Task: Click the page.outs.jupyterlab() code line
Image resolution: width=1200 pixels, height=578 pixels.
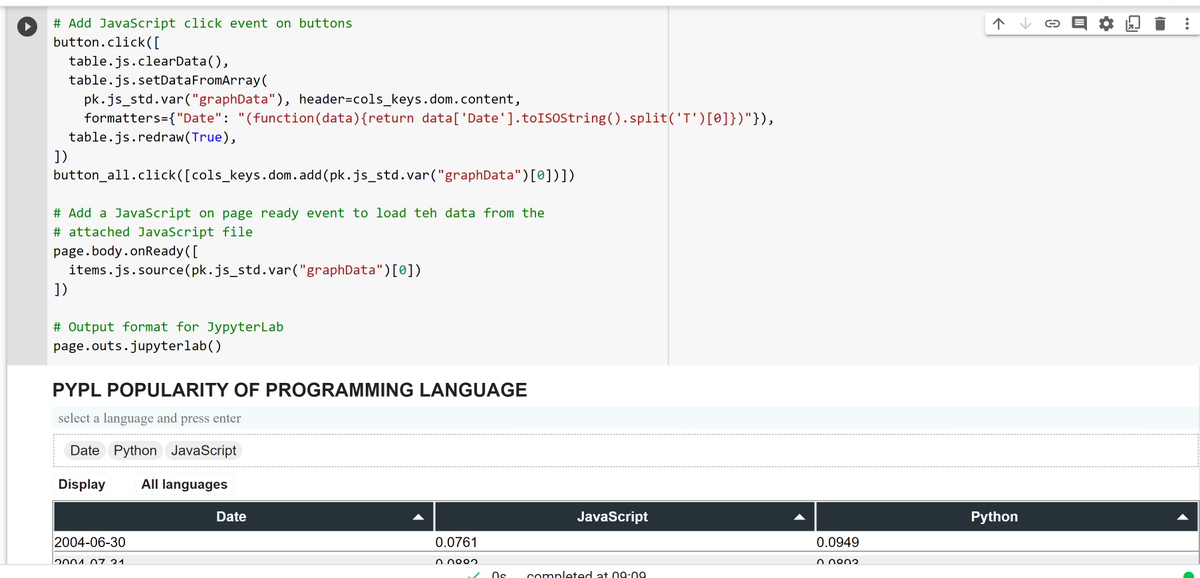Action: click(137, 346)
